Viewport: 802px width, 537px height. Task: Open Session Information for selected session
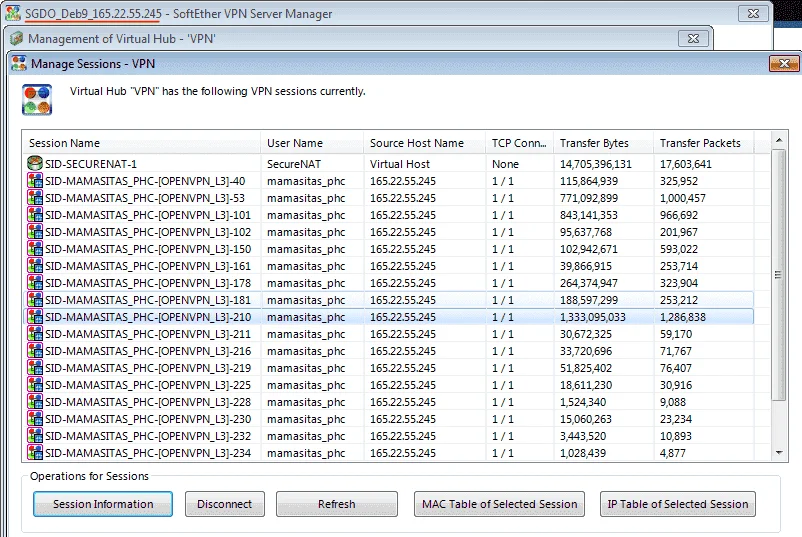pyautogui.click(x=103, y=504)
